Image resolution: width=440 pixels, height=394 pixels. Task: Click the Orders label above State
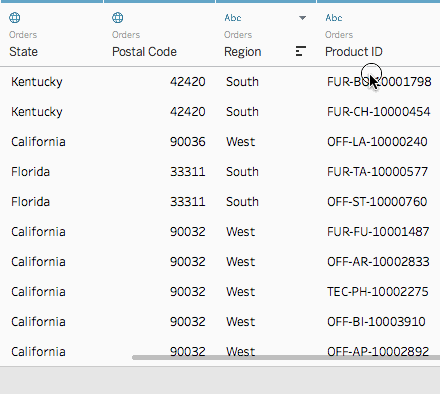(x=23, y=35)
